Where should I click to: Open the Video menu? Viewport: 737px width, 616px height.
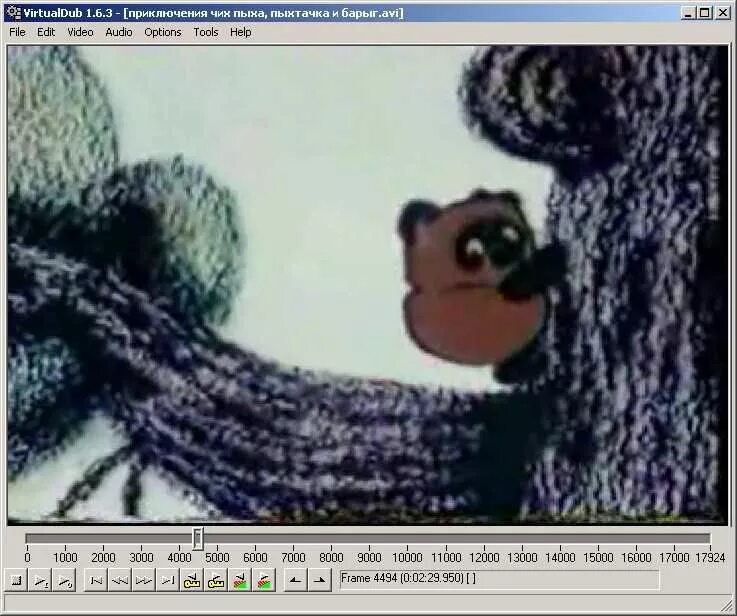[x=80, y=32]
